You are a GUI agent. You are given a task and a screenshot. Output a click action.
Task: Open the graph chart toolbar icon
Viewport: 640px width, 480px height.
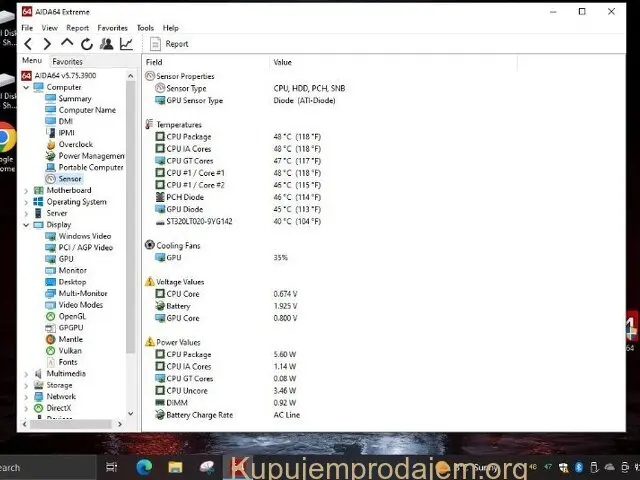(x=126, y=44)
